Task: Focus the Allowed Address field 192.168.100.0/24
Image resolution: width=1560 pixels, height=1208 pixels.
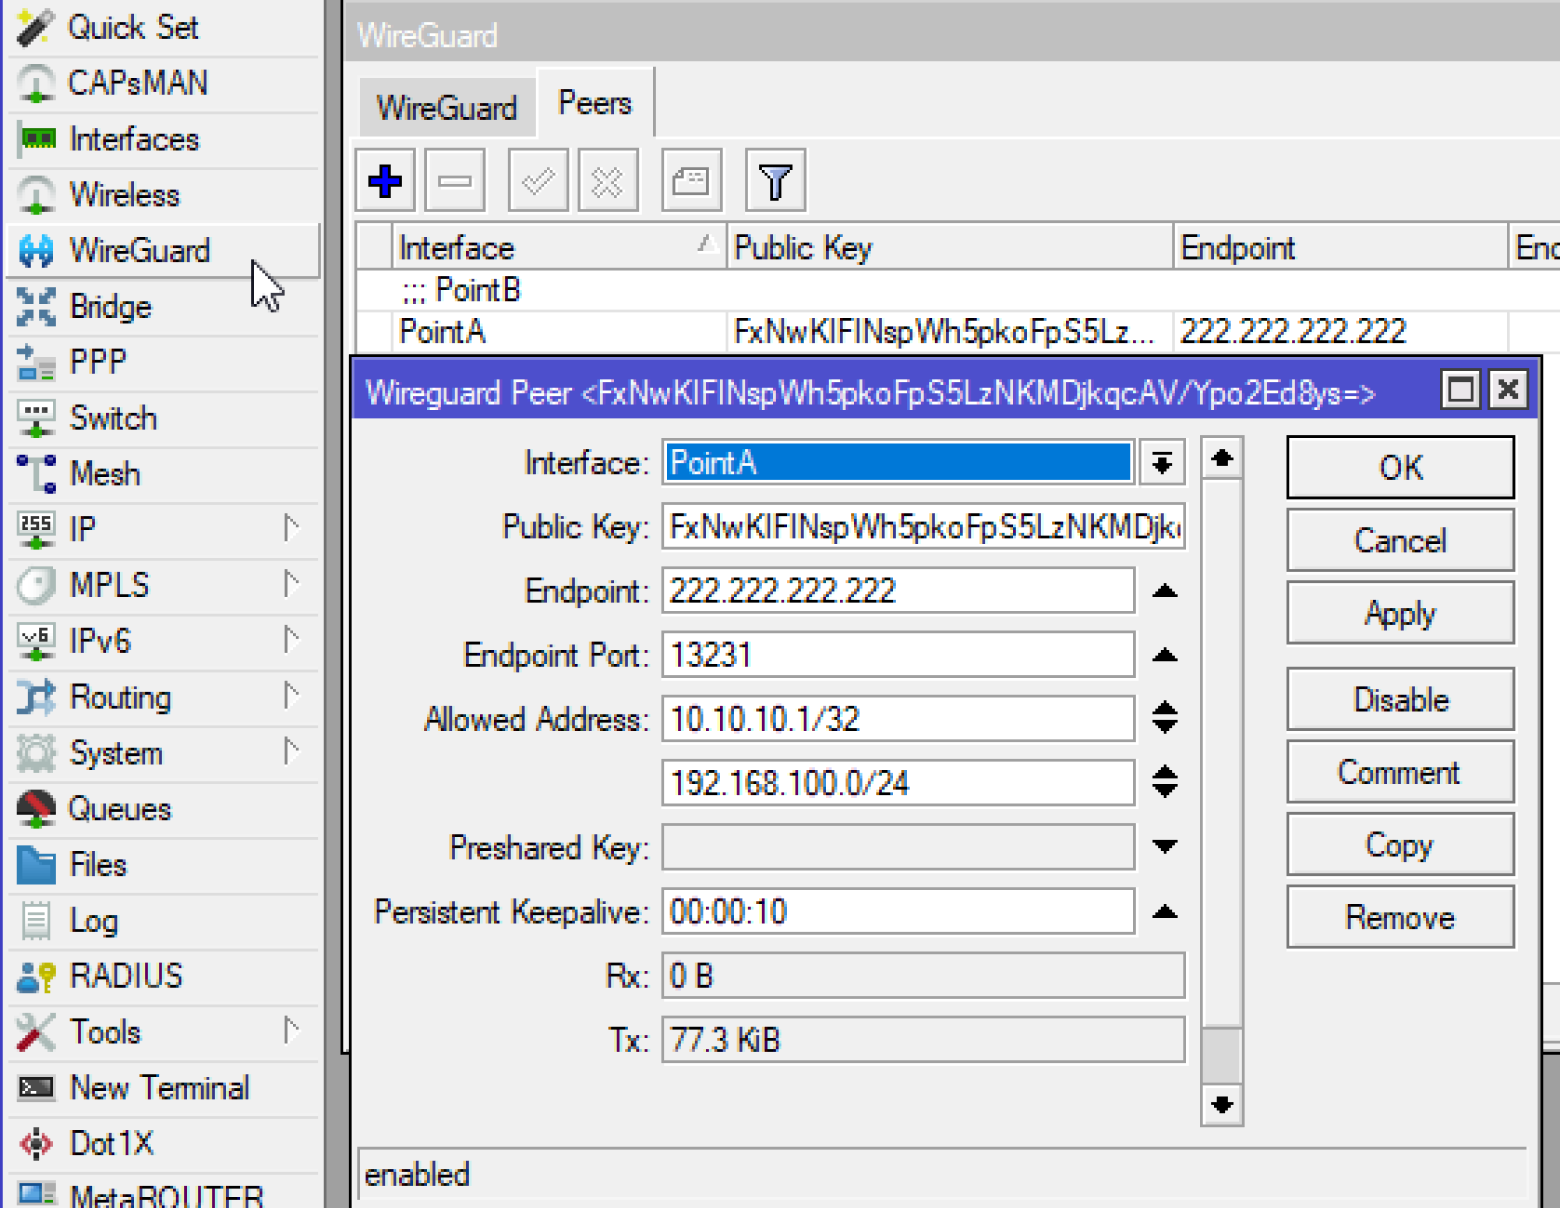Action: tap(898, 783)
